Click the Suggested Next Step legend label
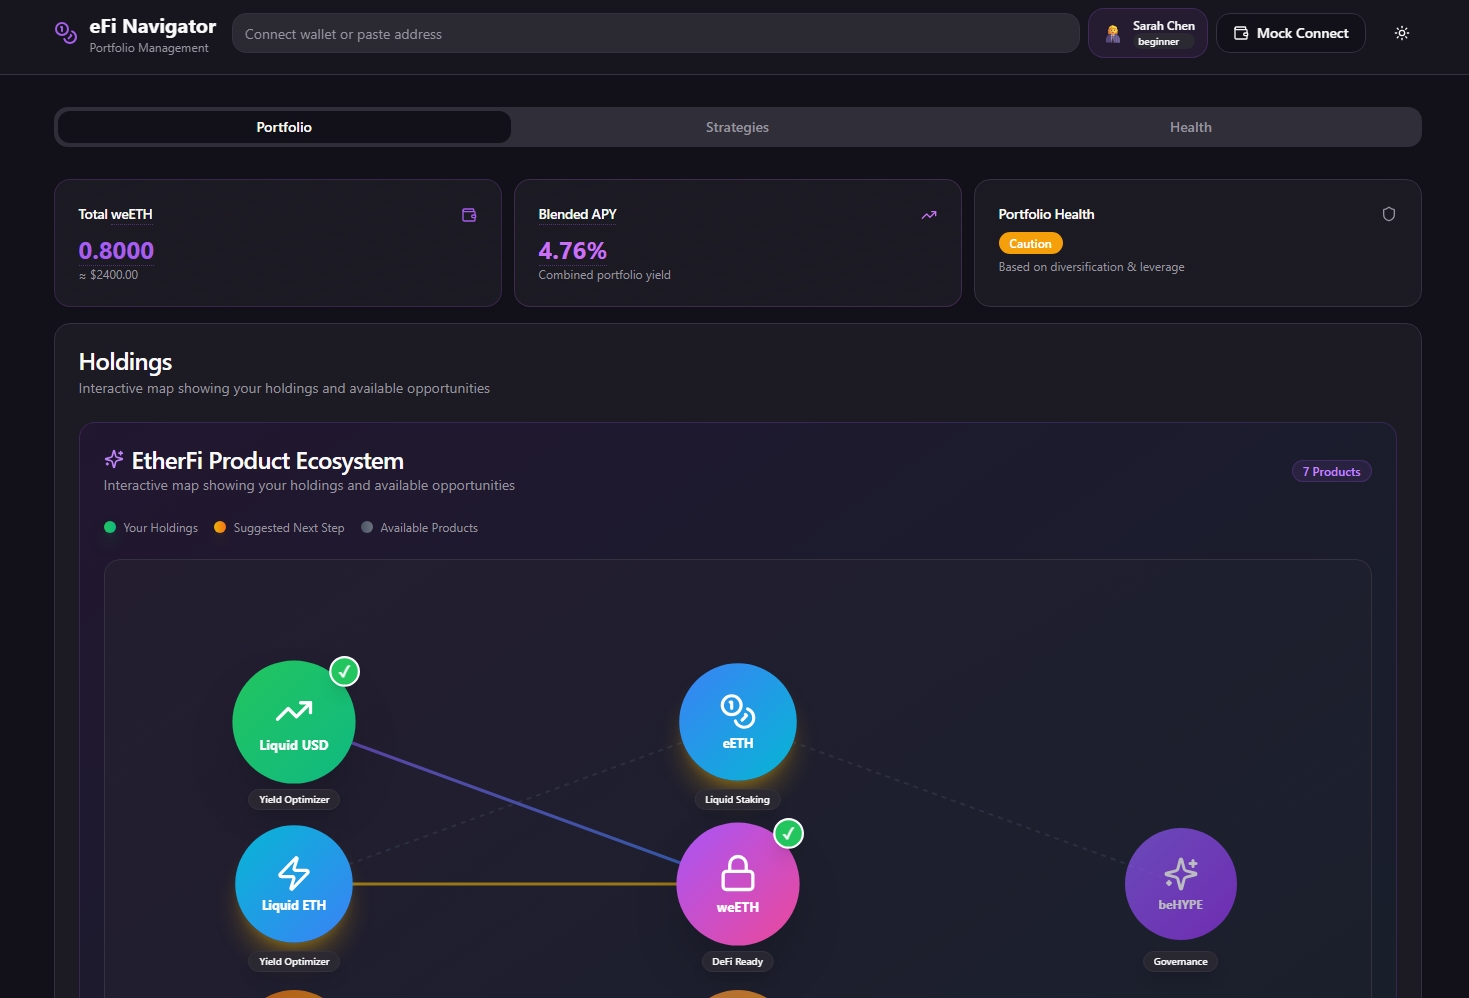1469x998 pixels. pos(289,528)
